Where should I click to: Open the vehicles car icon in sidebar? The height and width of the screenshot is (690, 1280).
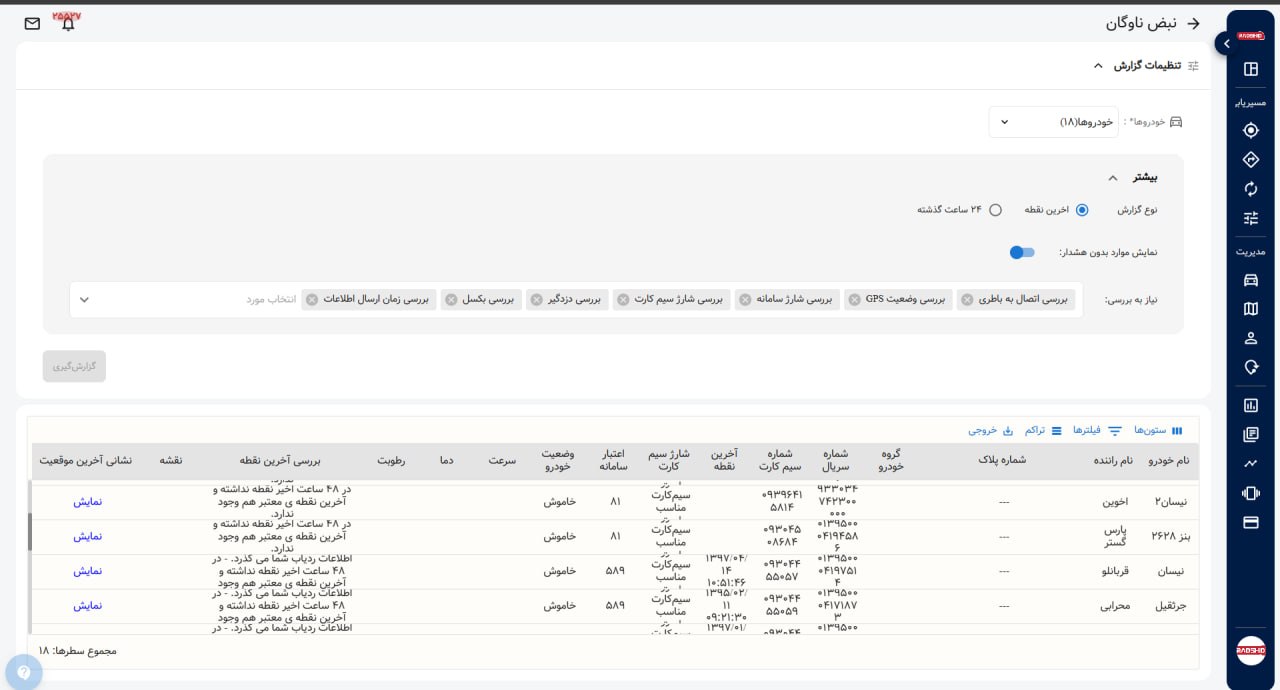click(1250, 280)
